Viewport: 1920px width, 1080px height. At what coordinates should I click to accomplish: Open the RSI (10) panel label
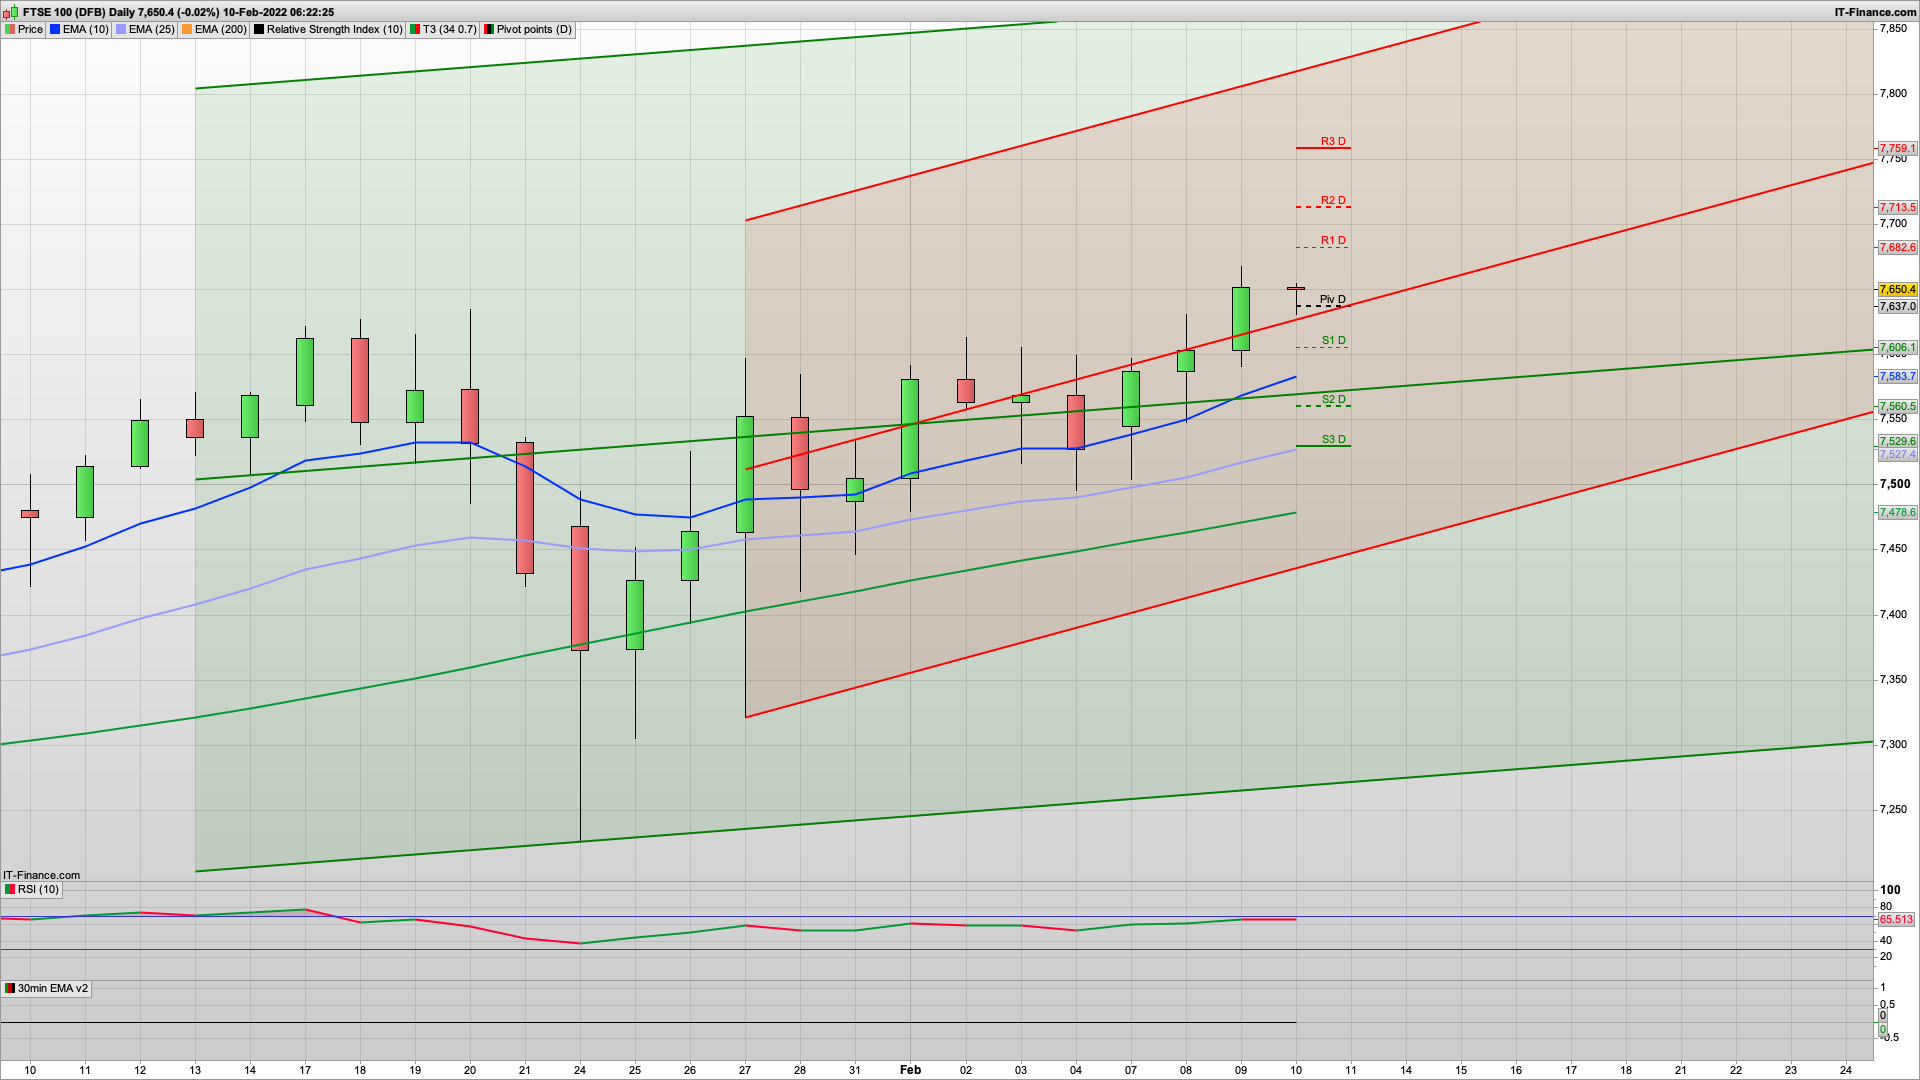coord(31,889)
